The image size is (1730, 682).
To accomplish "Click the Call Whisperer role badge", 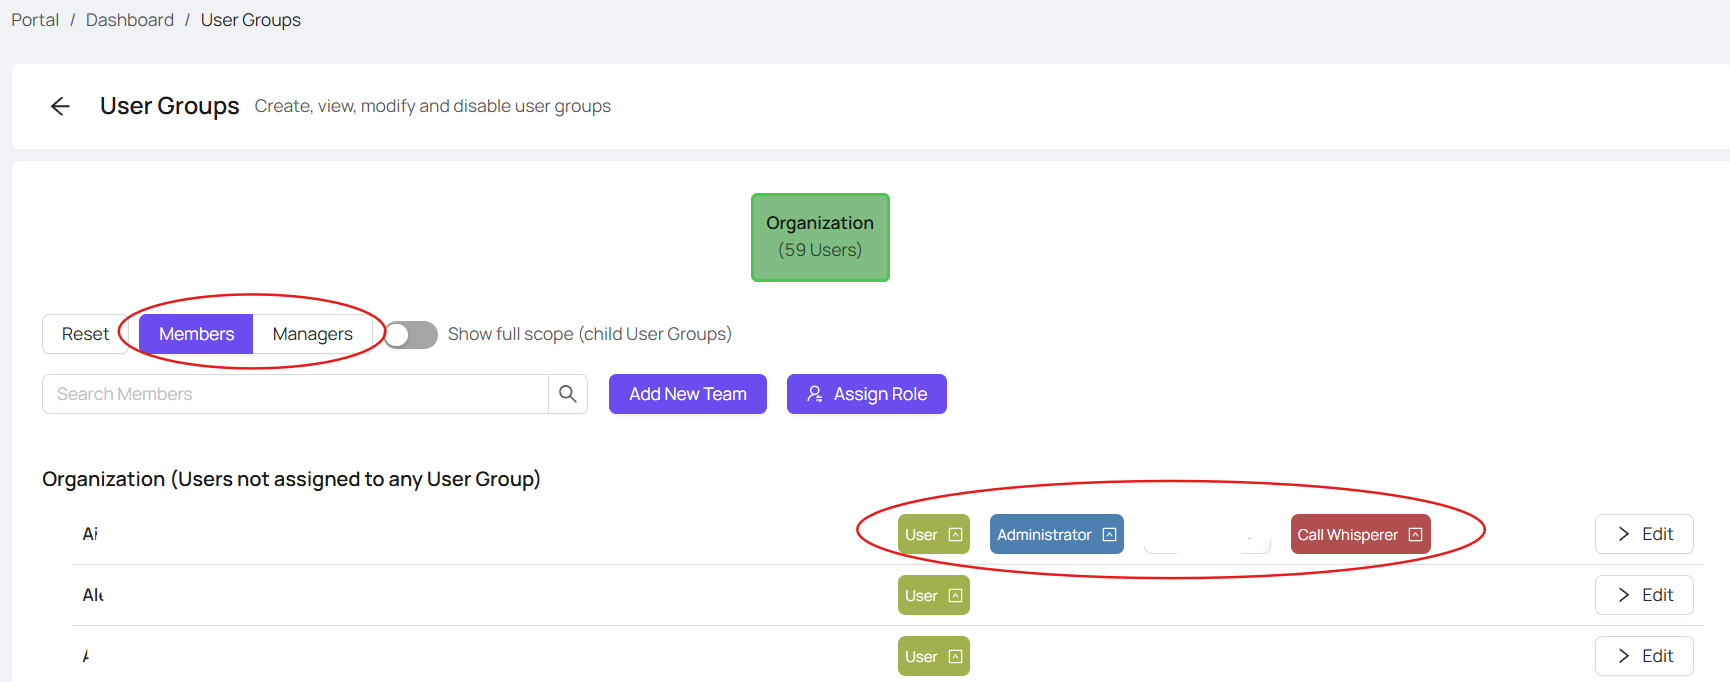I will point(1361,534).
